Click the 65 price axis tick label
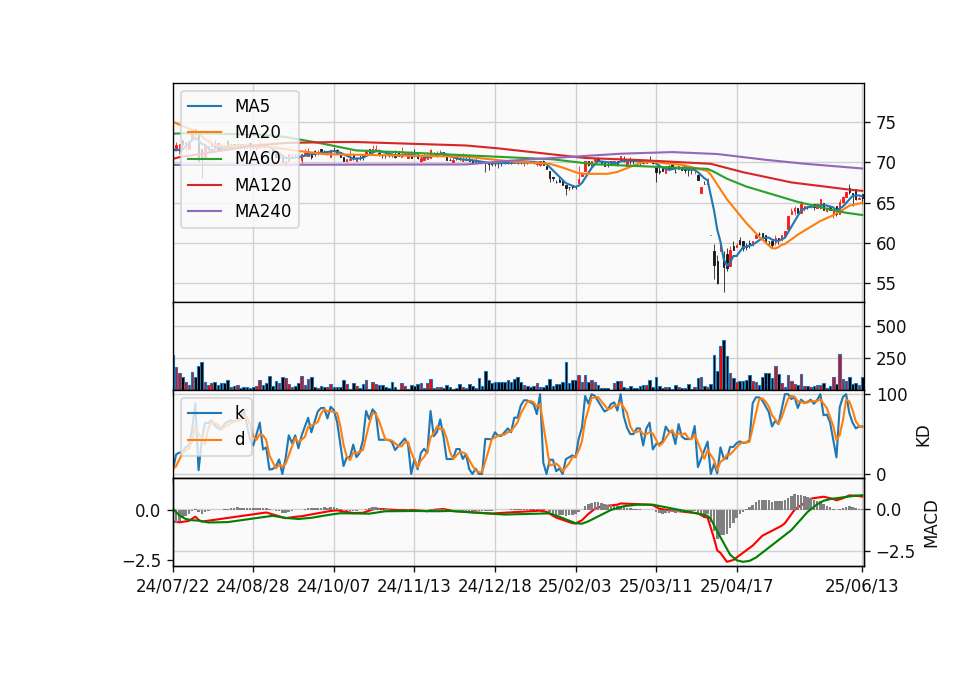This screenshot has height=690, width=960. point(885,204)
